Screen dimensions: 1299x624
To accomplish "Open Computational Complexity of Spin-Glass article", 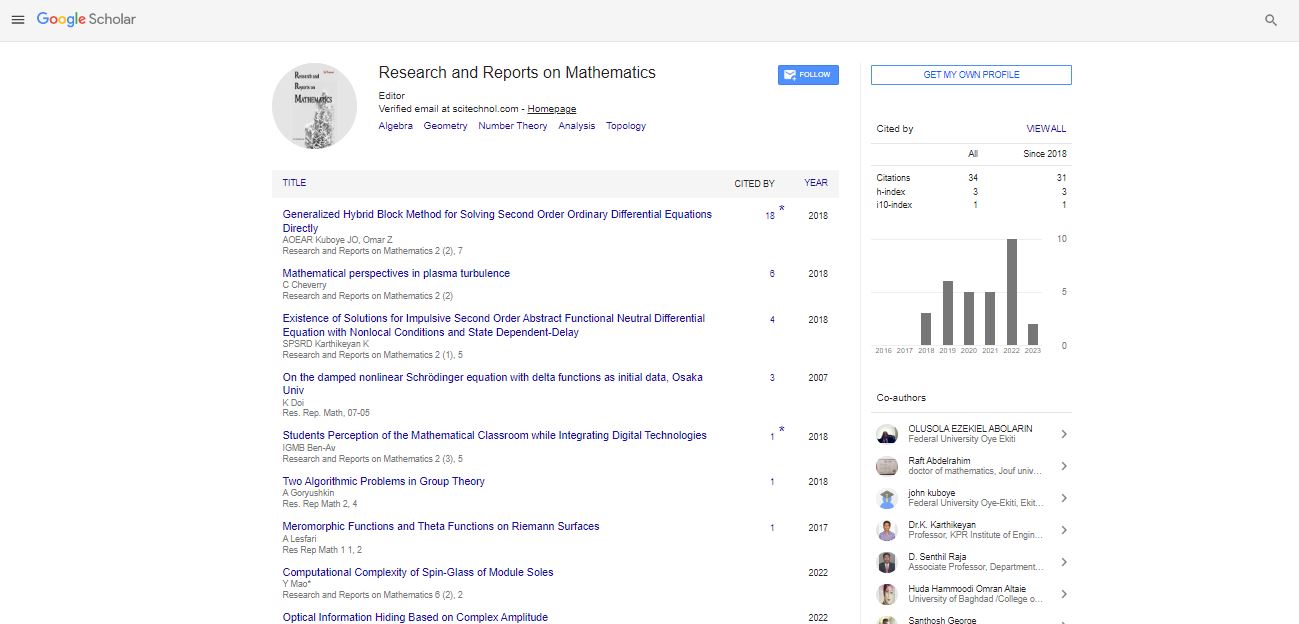I will point(418,572).
